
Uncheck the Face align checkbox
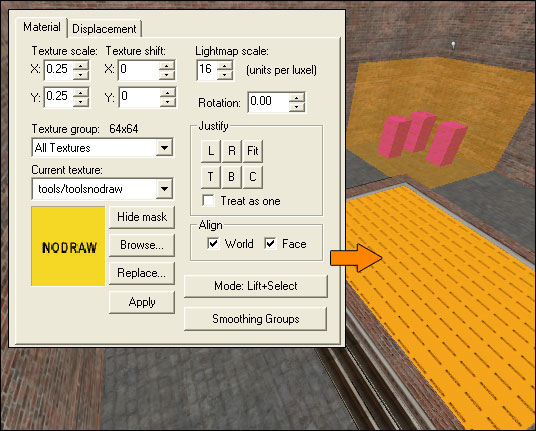[270, 244]
